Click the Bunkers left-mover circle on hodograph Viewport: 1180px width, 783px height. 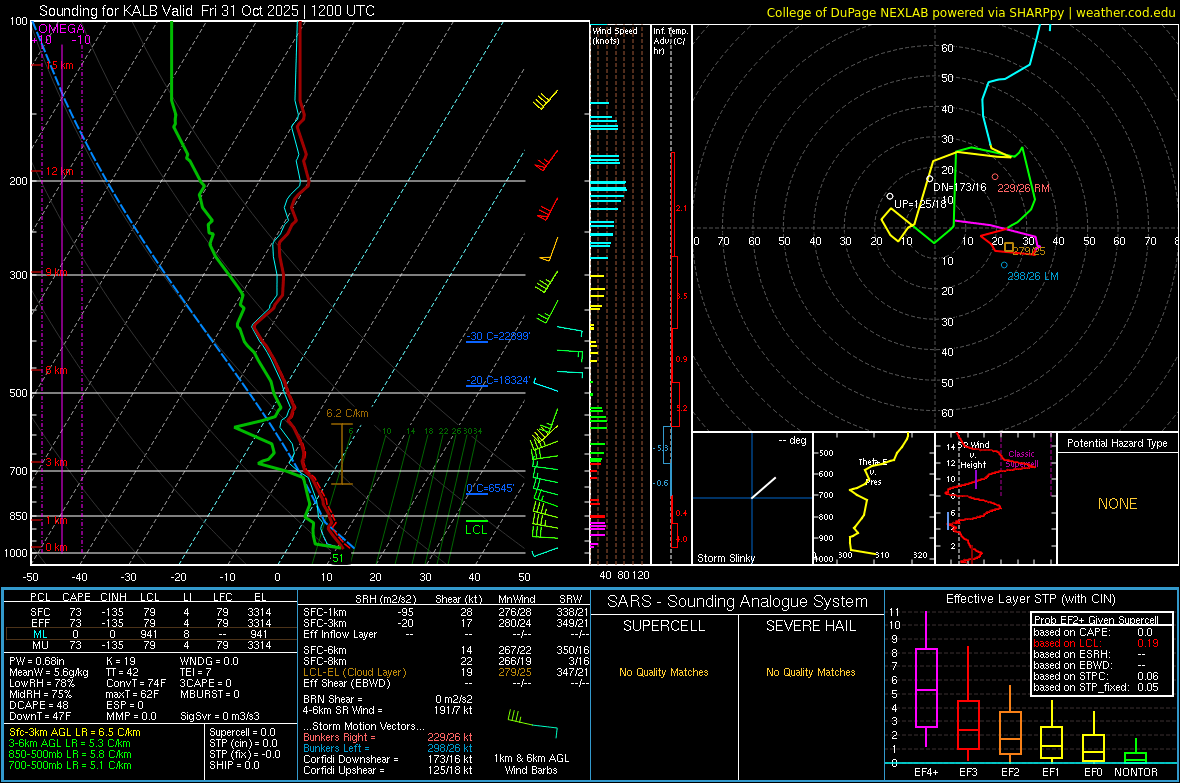point(1004,265)
